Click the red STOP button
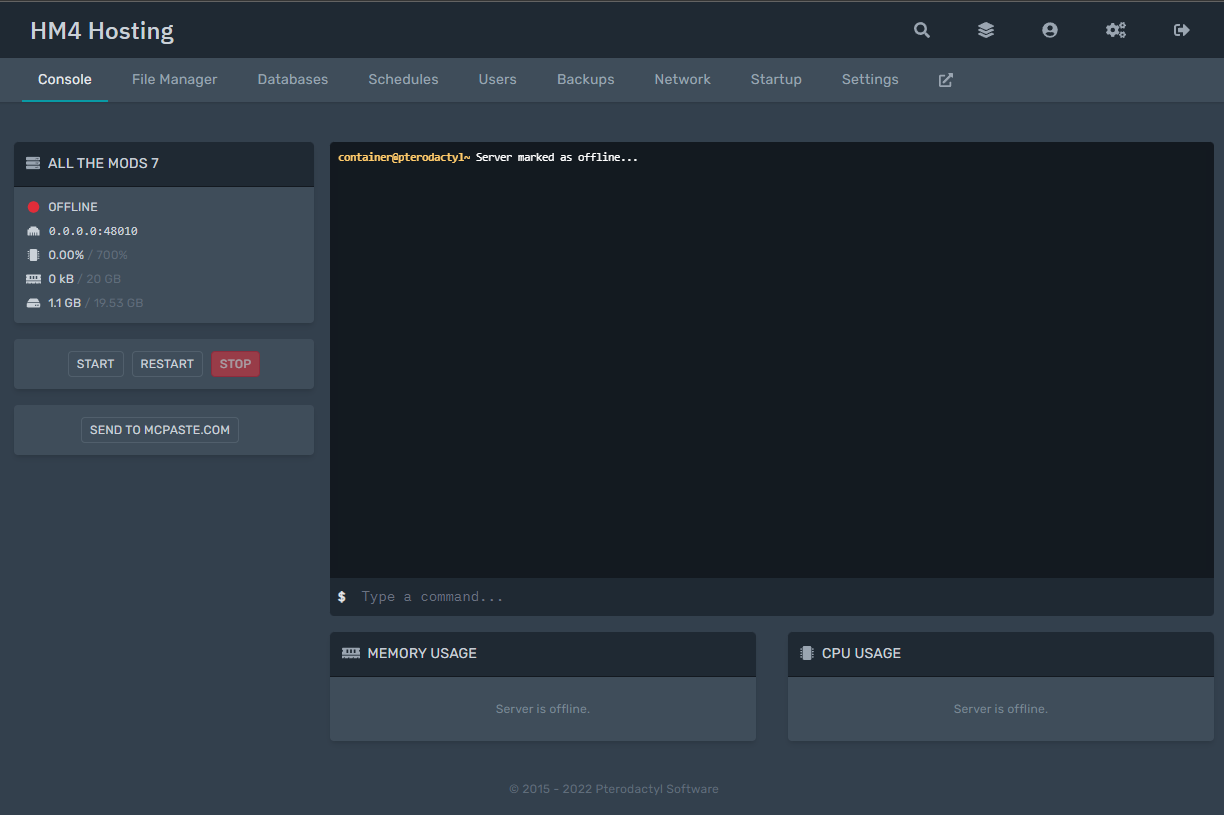1224x815 pixels. click(x=235, y=364)
